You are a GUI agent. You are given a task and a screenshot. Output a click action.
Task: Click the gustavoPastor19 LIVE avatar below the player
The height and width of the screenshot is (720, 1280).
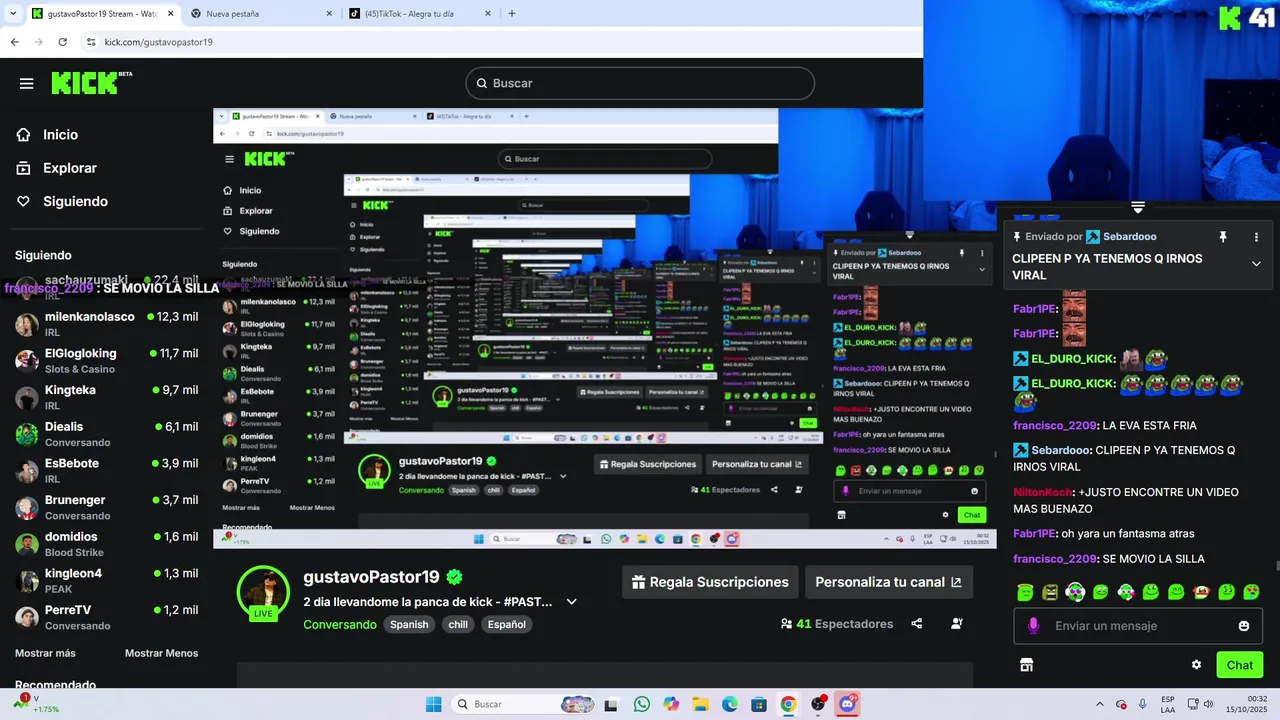(263, 593)
